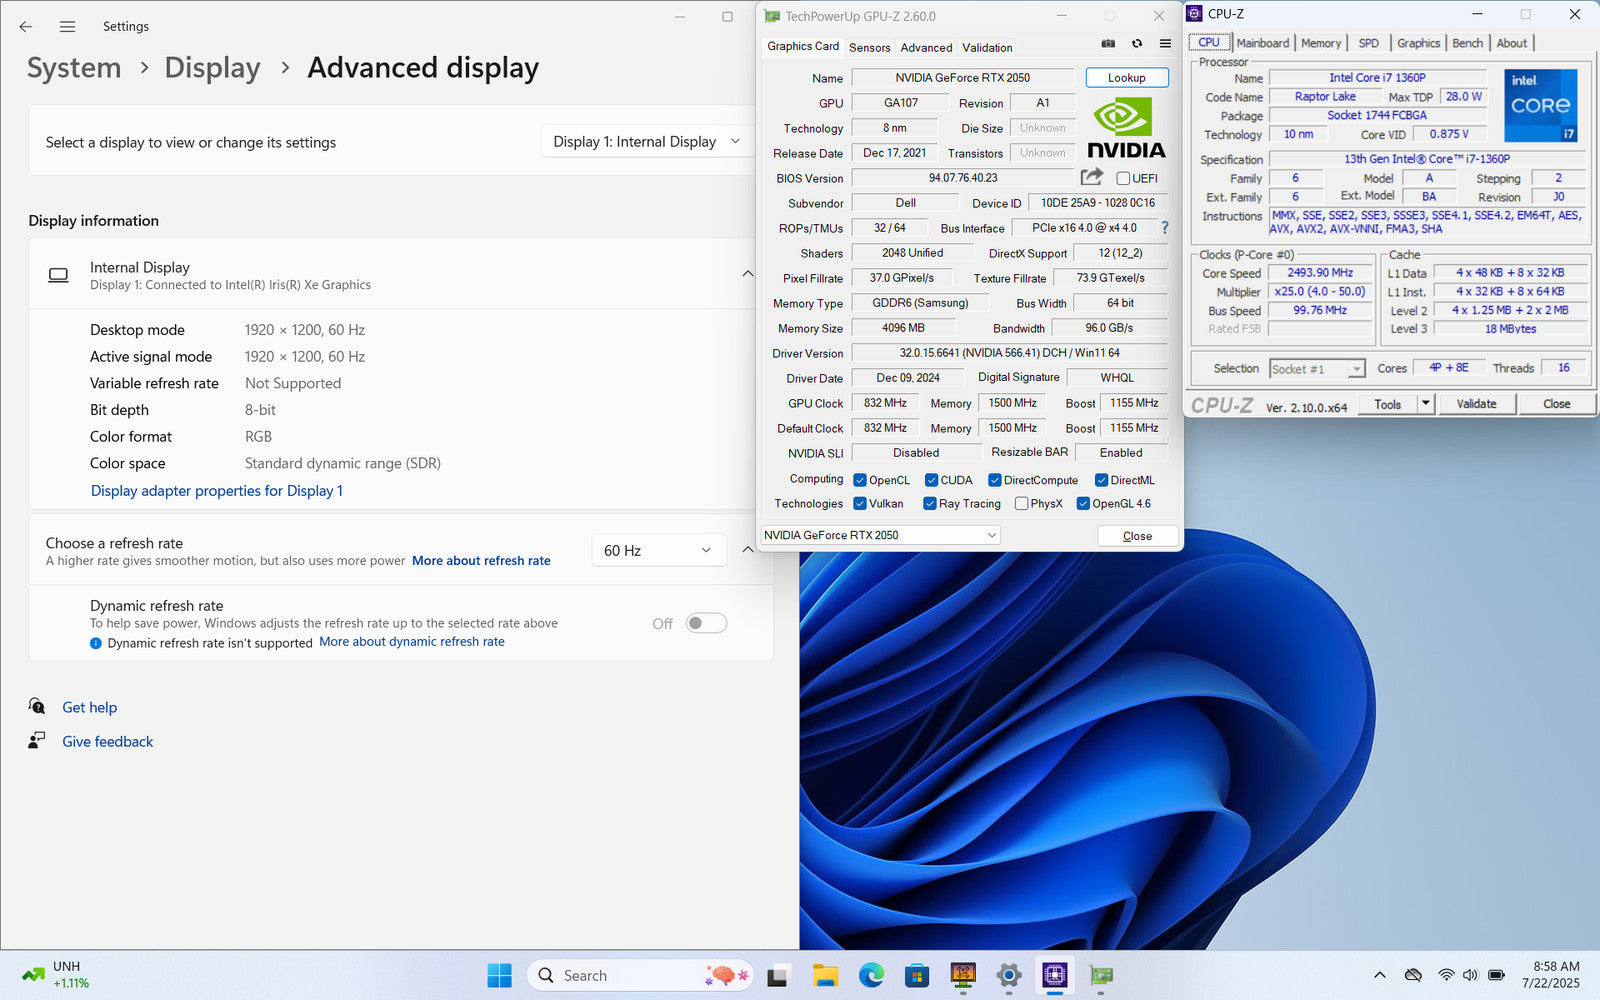Open File Explorer from the taskbar
This screenshot has height=1000, width=1600.
[x=825, y=975]
